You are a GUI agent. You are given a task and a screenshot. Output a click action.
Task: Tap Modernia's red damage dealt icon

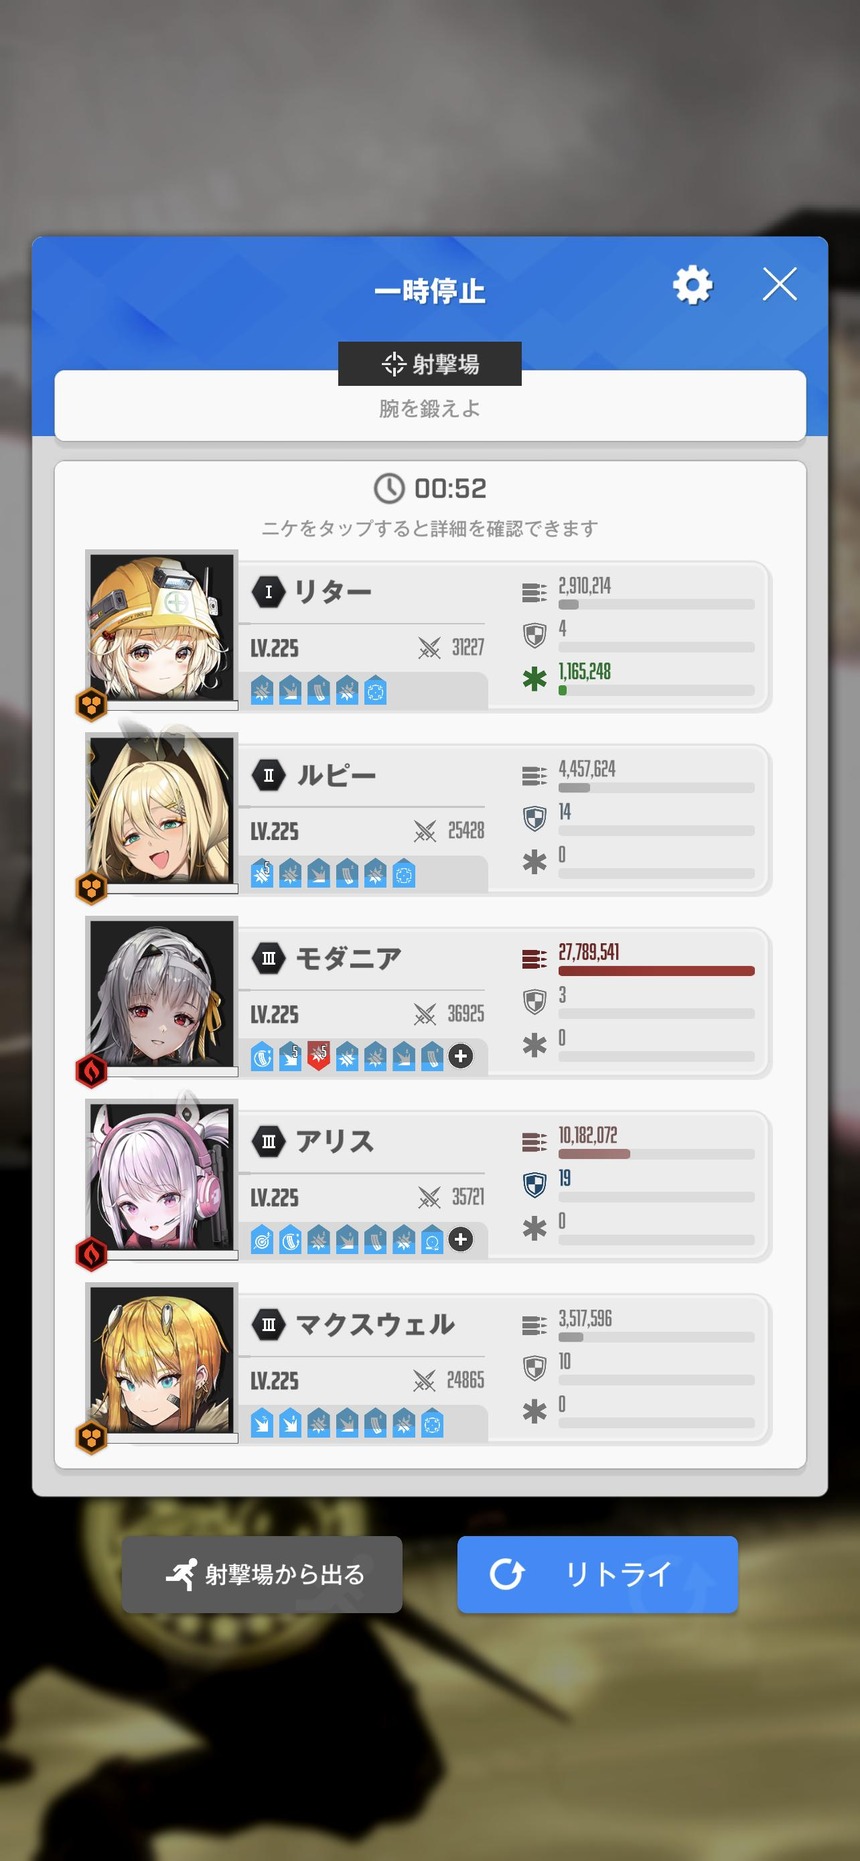point(534,959)
